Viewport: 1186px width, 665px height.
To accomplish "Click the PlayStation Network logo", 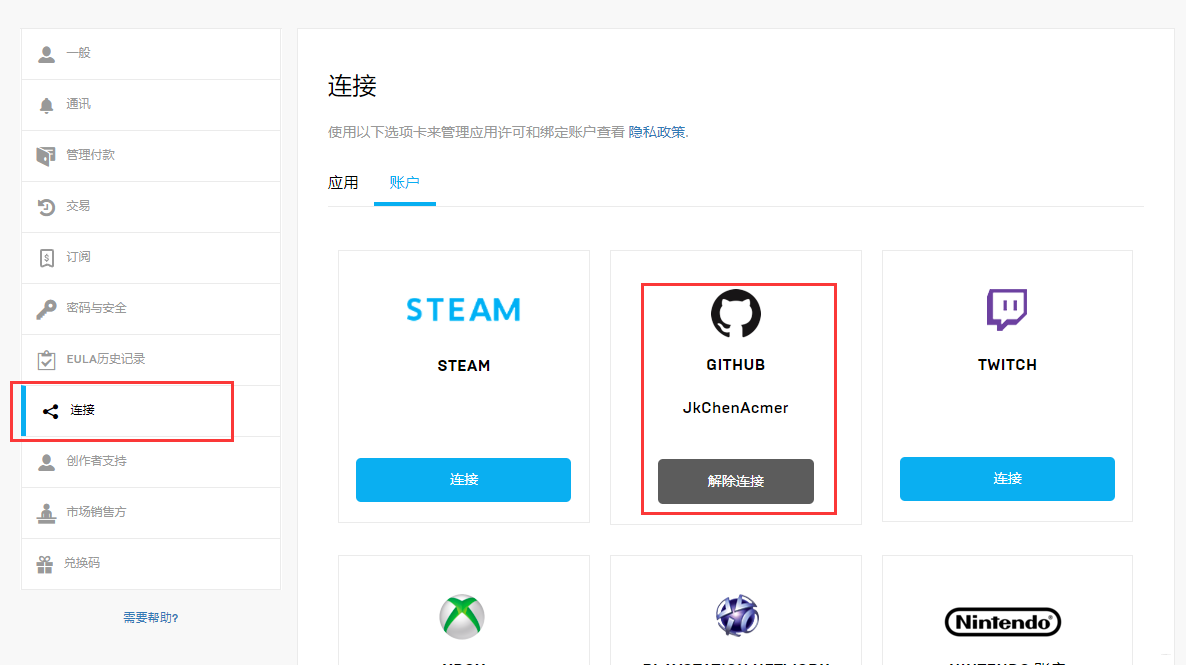I will (737, 615).
